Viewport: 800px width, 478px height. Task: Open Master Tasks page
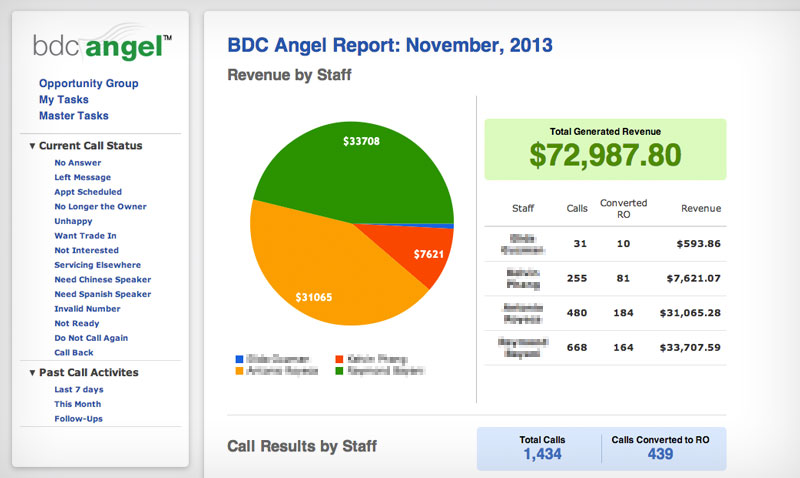73,116
